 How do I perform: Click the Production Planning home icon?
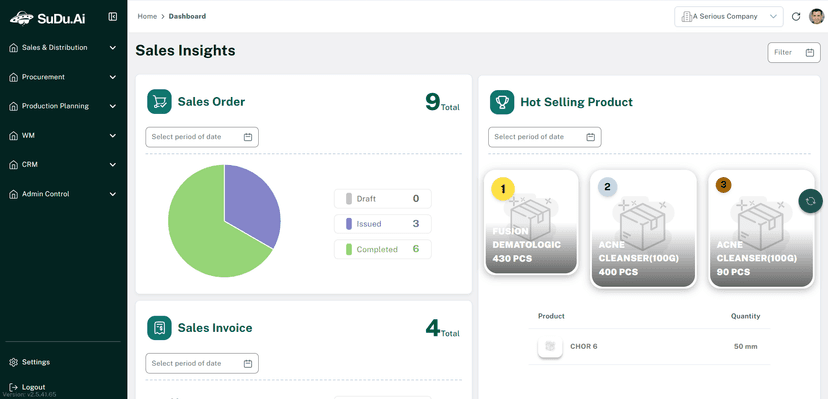pyautogui.click(x=14, y=107)
